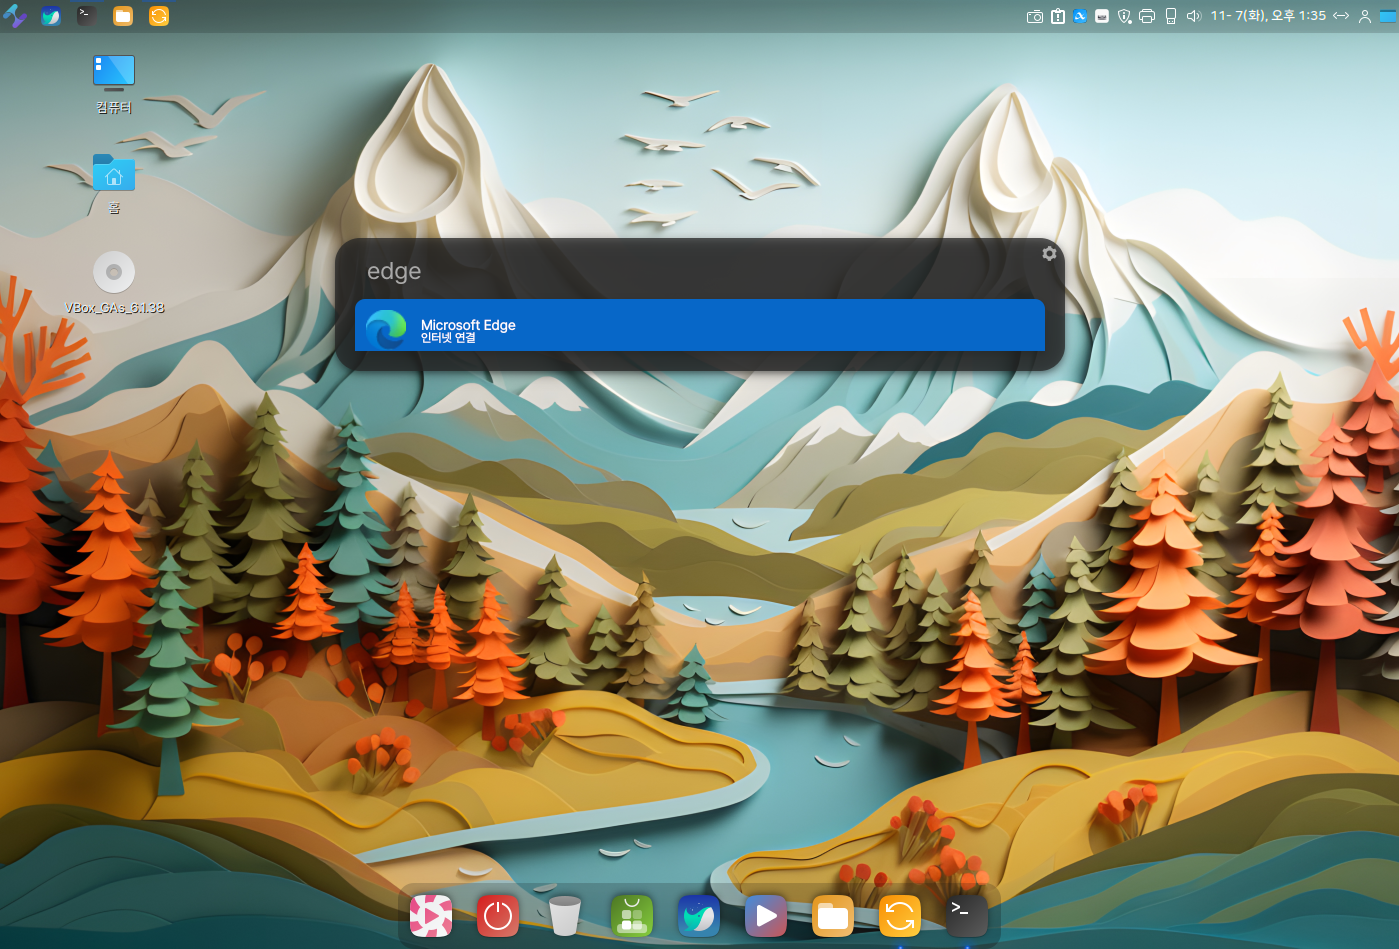Click the USB removable device tray icon
This screenshot has height=949, width=1399.
click(1170, 16)
